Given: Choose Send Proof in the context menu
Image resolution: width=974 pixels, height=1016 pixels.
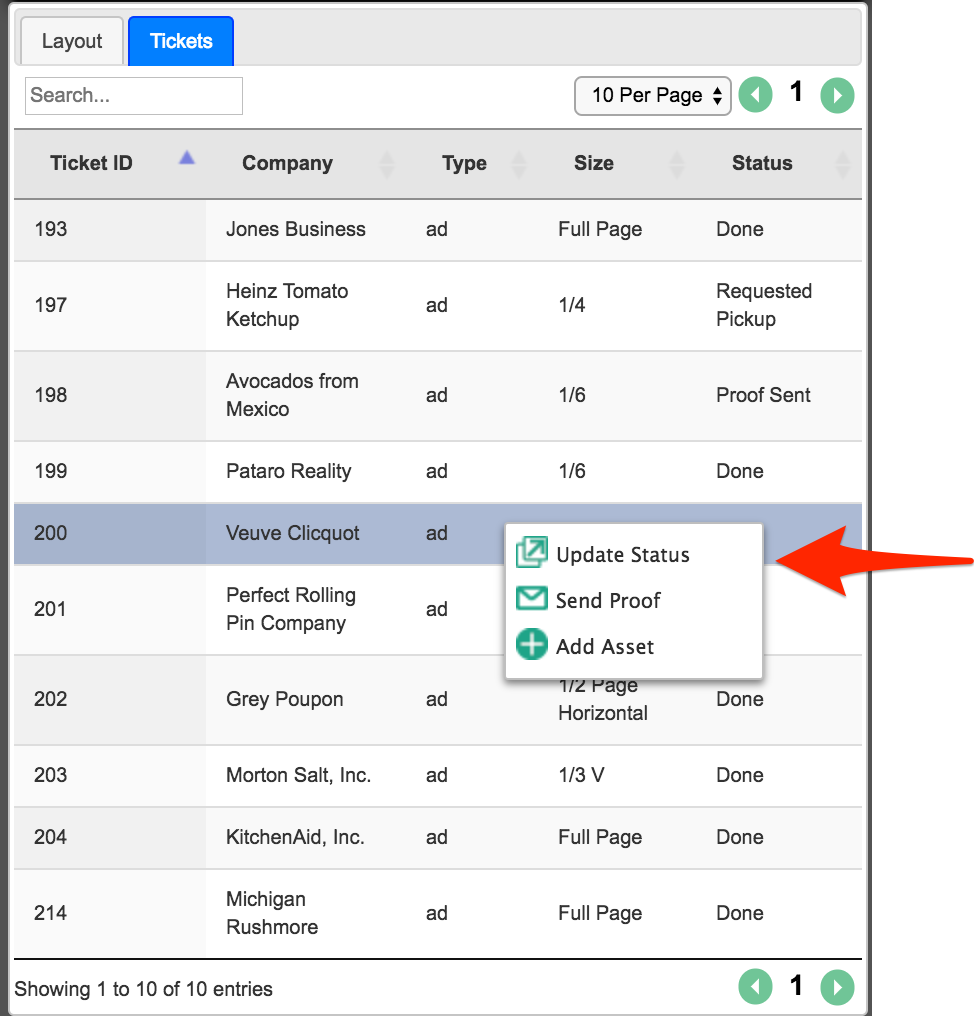Looking at the screenshot, I should [608, 600].
